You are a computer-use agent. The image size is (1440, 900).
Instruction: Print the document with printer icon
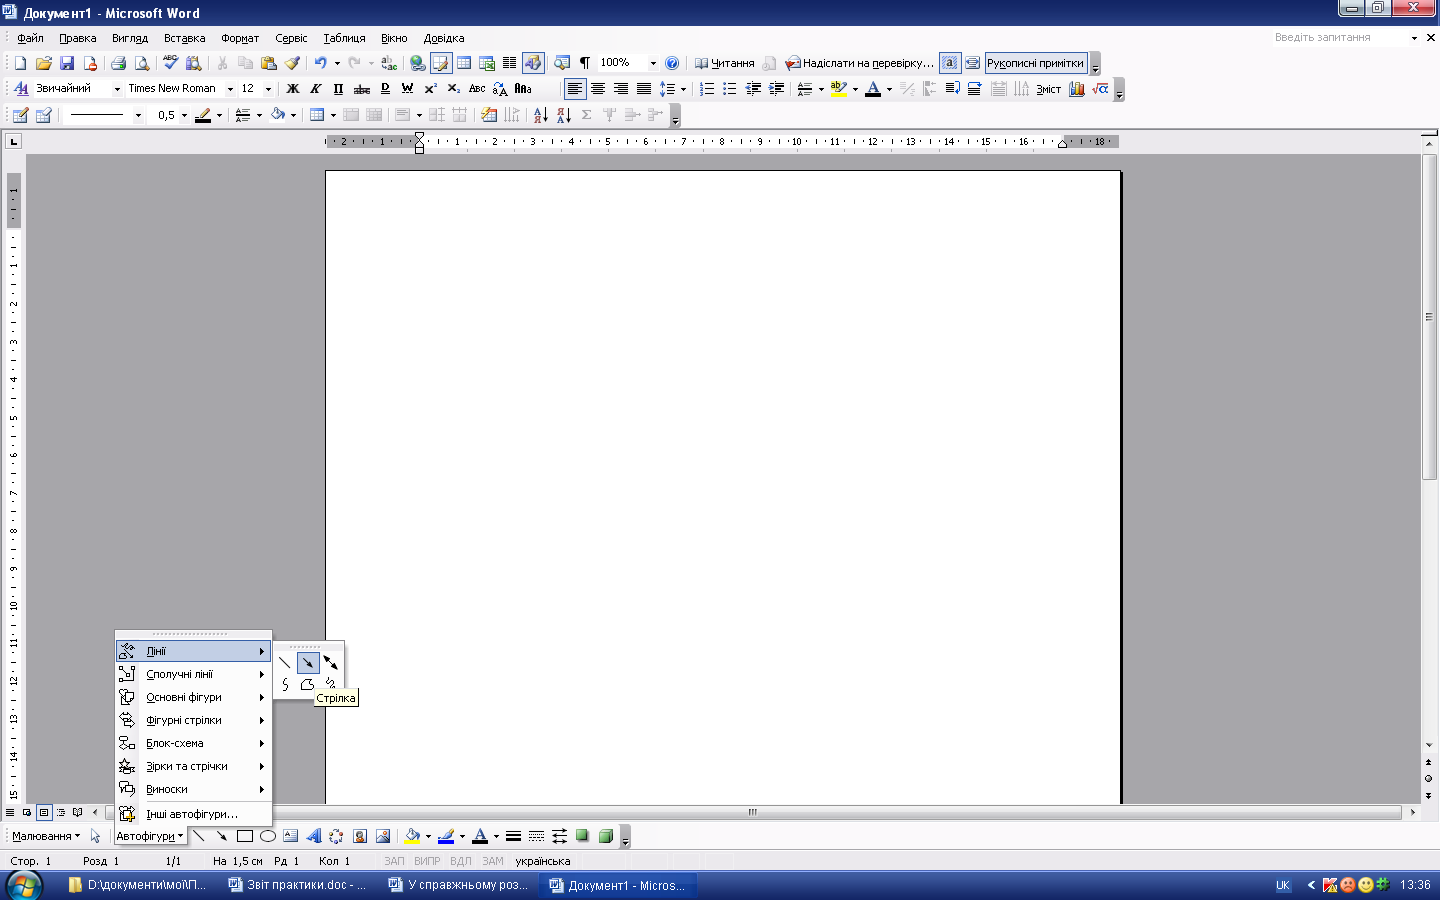[x=118, y=63]
